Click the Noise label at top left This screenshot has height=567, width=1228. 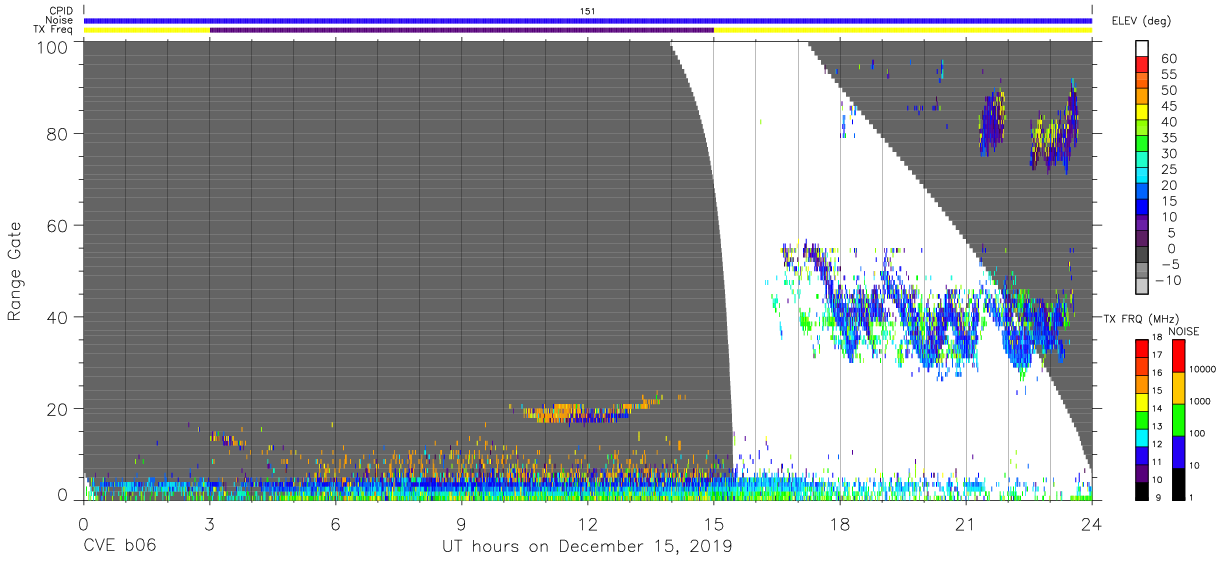[x=60, y=20]
